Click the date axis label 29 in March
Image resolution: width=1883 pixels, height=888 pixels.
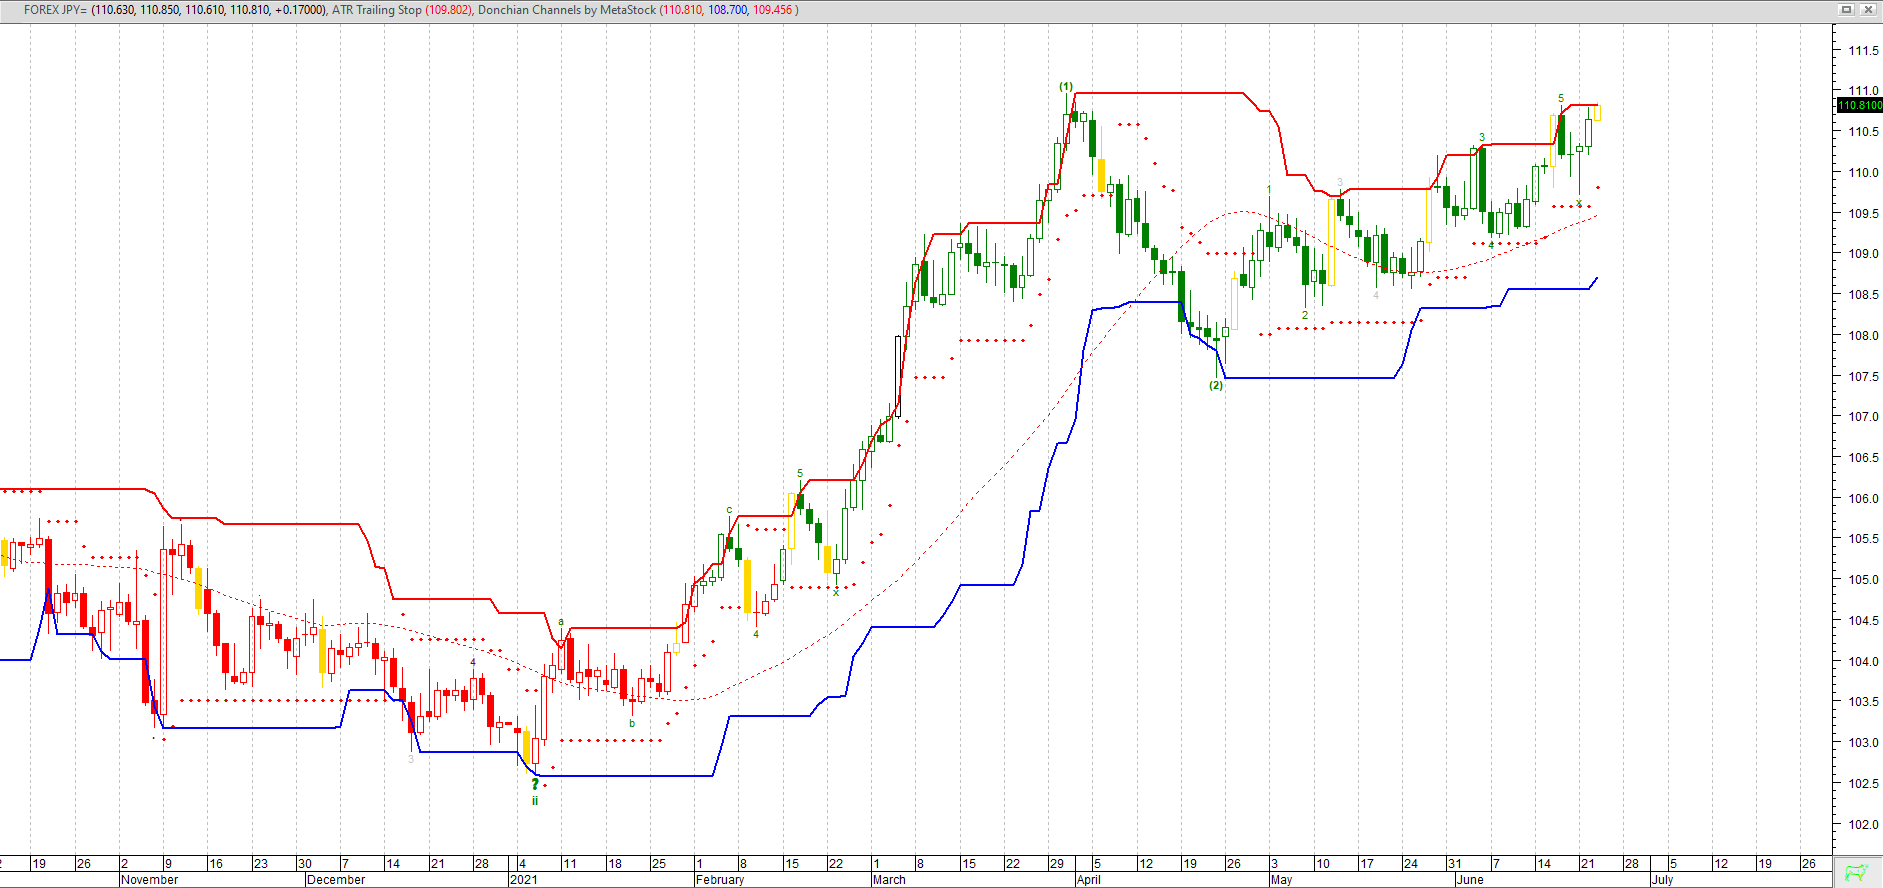tap(1057, 864)
